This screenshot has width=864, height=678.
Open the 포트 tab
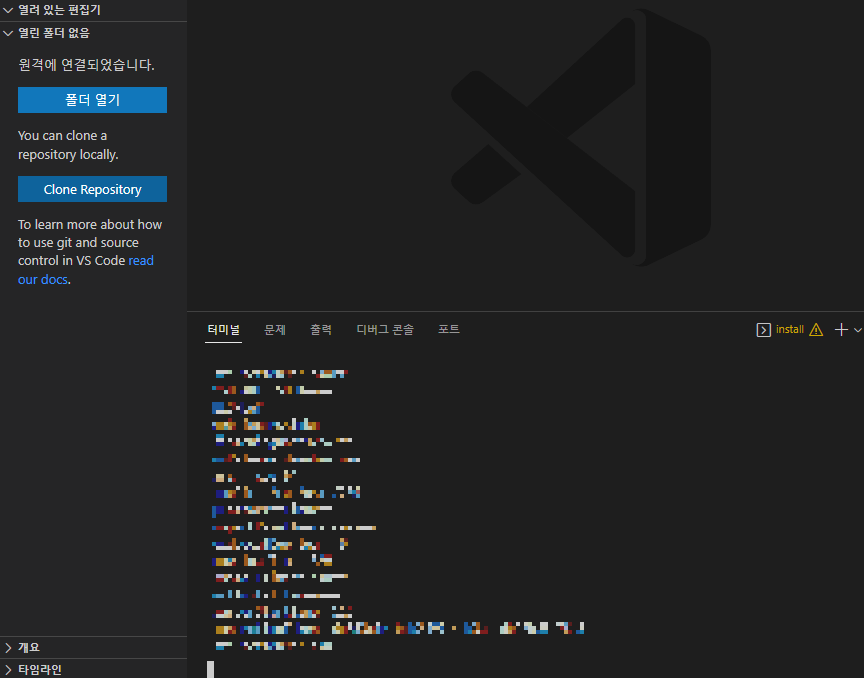coord(449,330)
